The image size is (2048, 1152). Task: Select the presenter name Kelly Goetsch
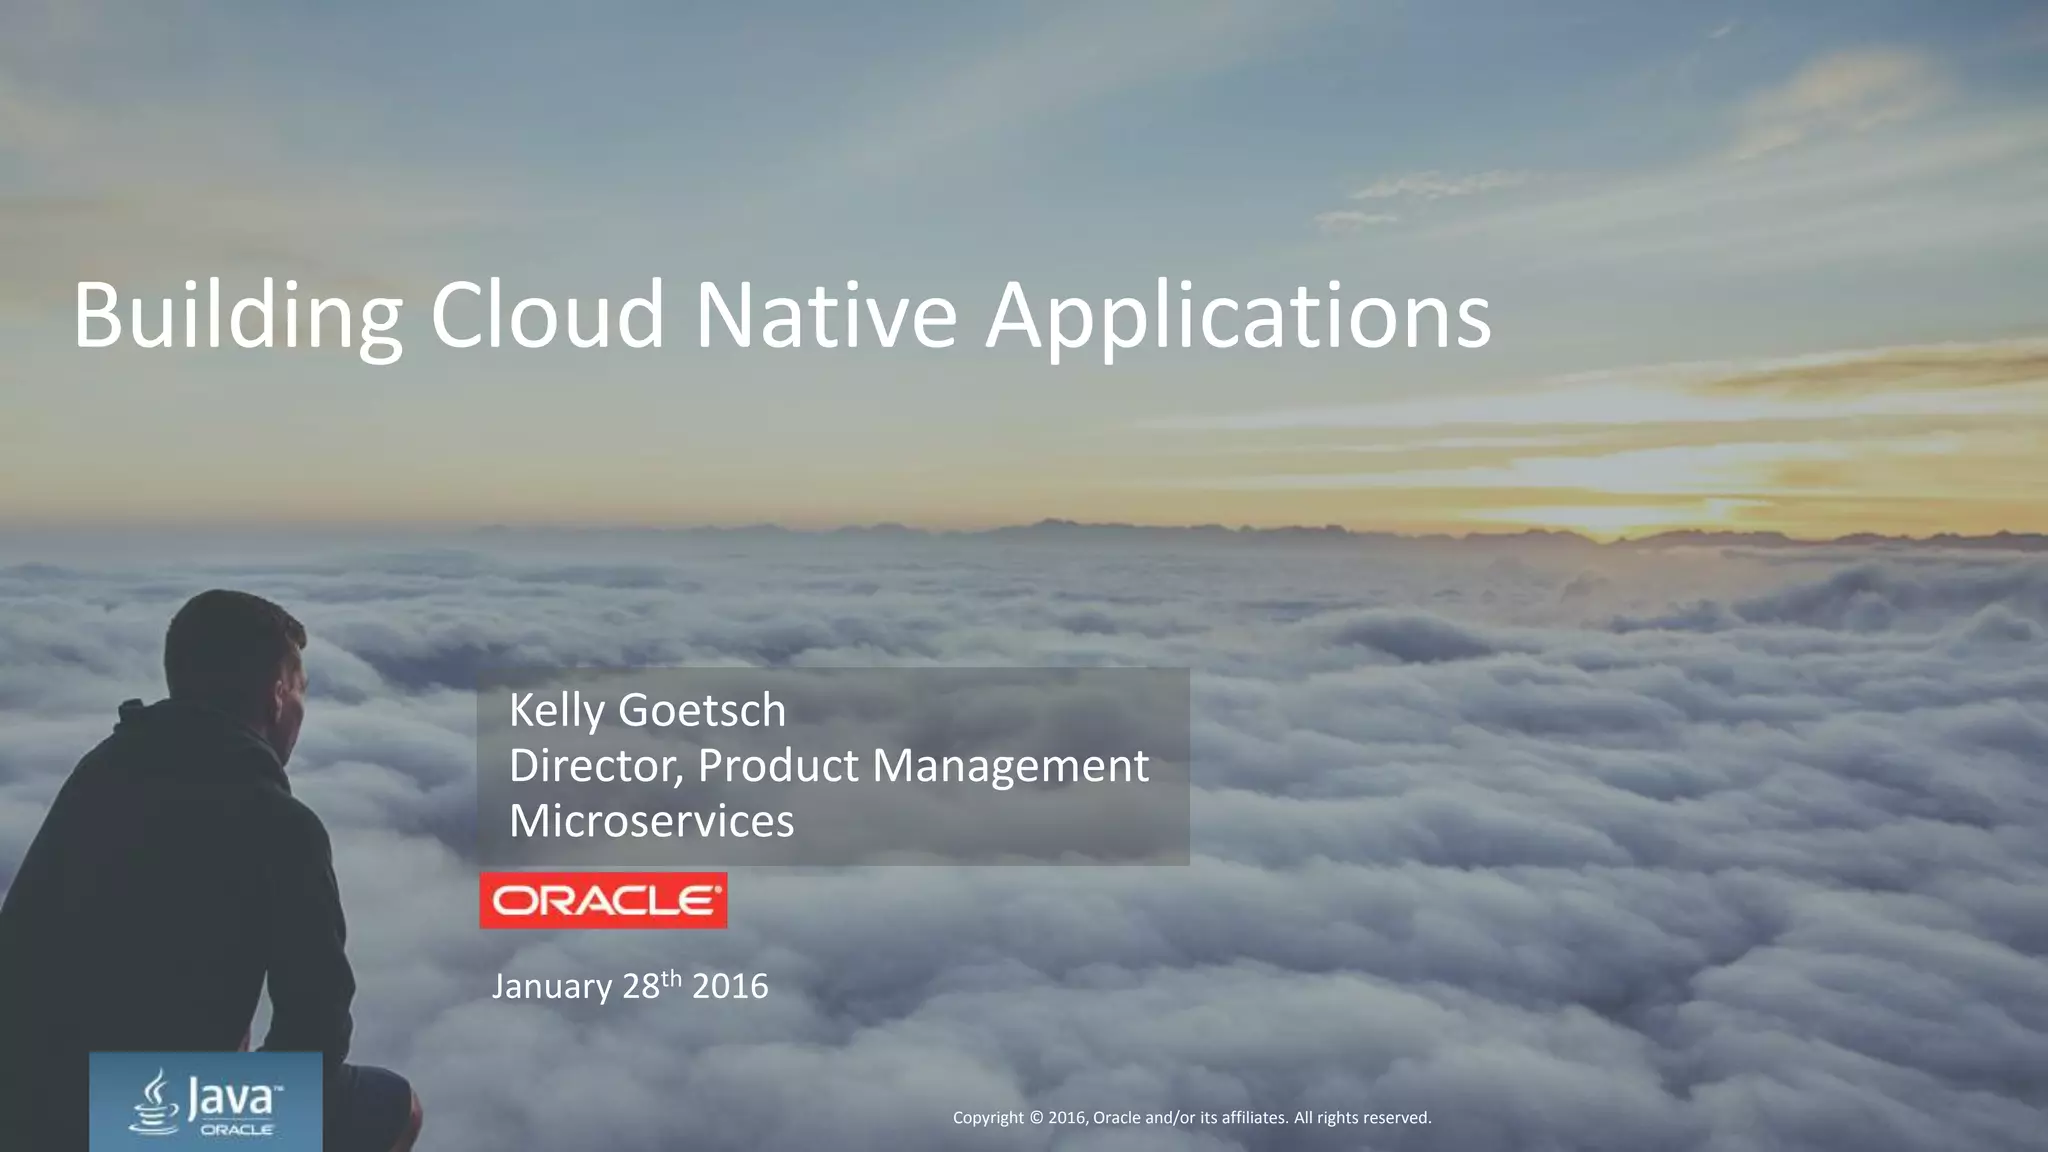tap(647, 710)
